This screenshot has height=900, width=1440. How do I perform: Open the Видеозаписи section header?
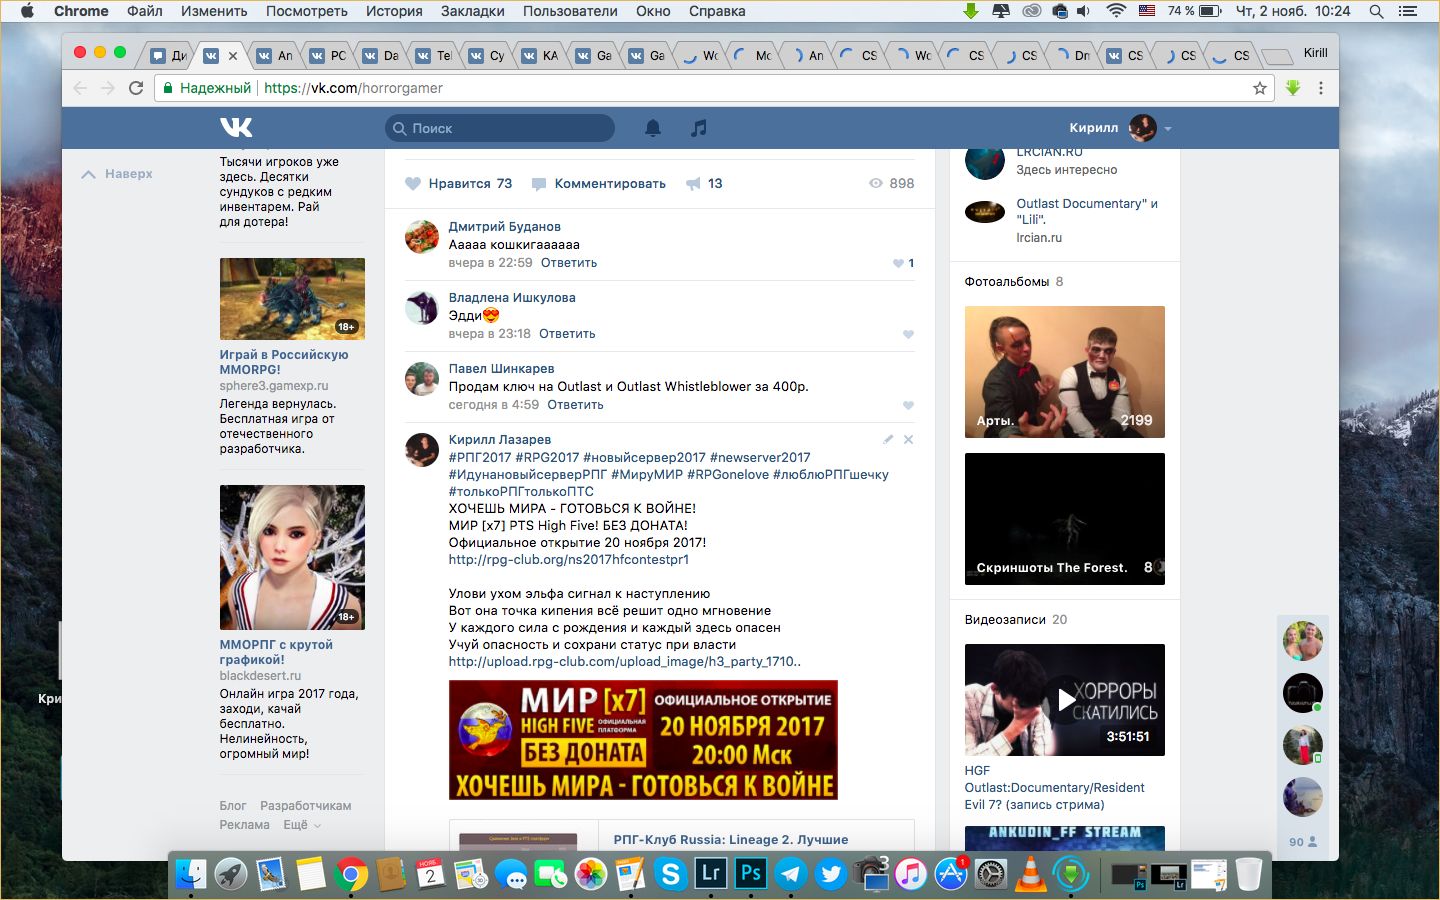(1005, 620)
